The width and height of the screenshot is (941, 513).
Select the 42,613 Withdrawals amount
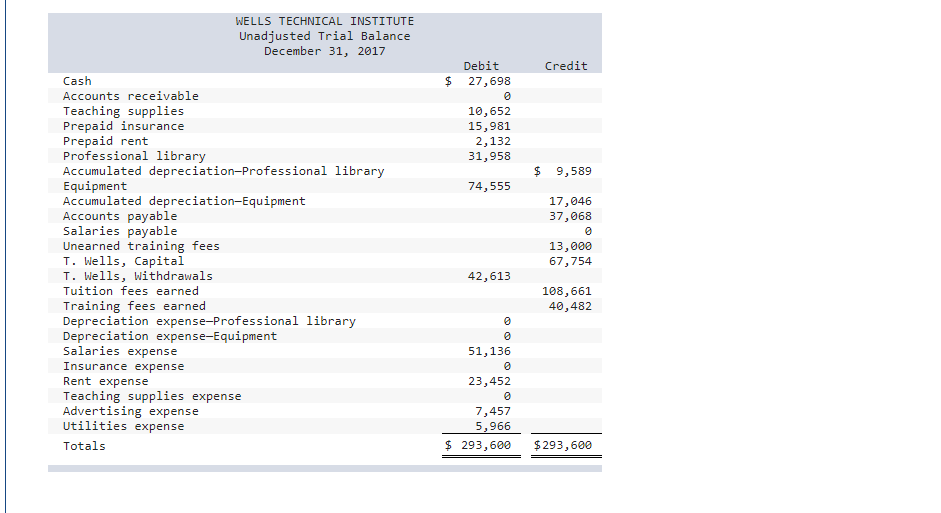click(x=489, y=276)
